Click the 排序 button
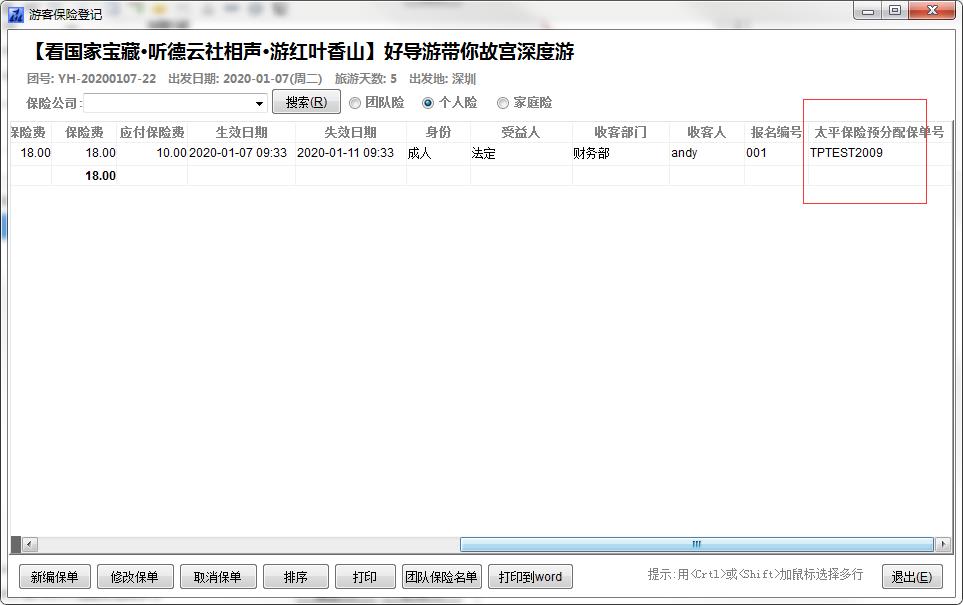The height and width of the screenshot is (605, 963). (295, 577)
